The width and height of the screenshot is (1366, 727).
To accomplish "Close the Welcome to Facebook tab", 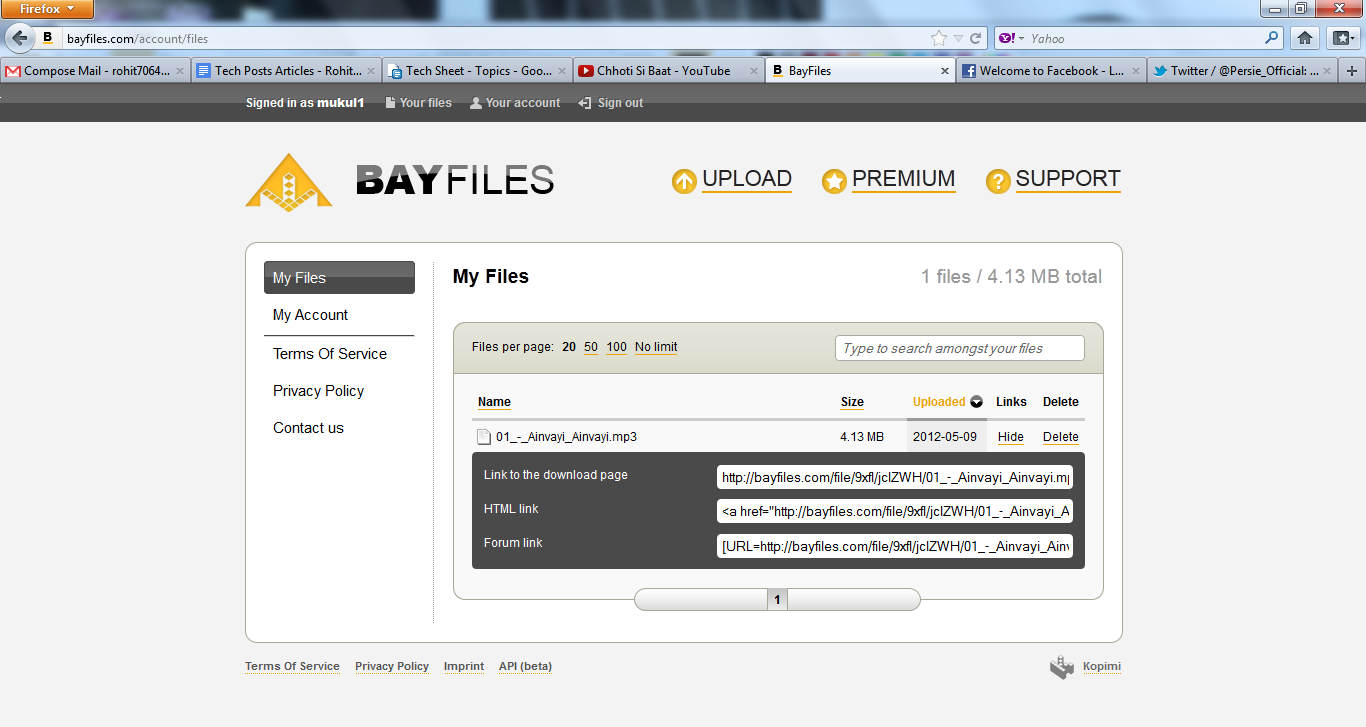I will pyautogui.click(x=1136, y=71).
